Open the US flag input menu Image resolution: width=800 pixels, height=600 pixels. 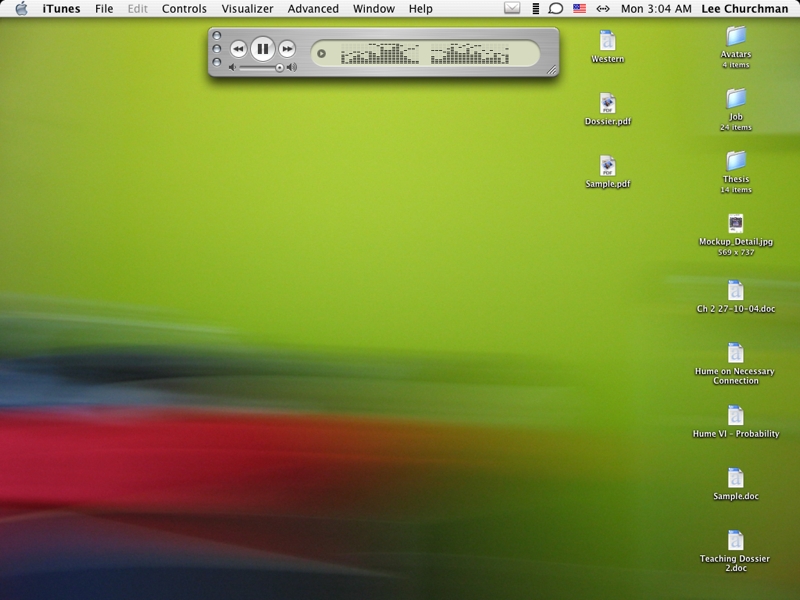click(x=580, y=9)
